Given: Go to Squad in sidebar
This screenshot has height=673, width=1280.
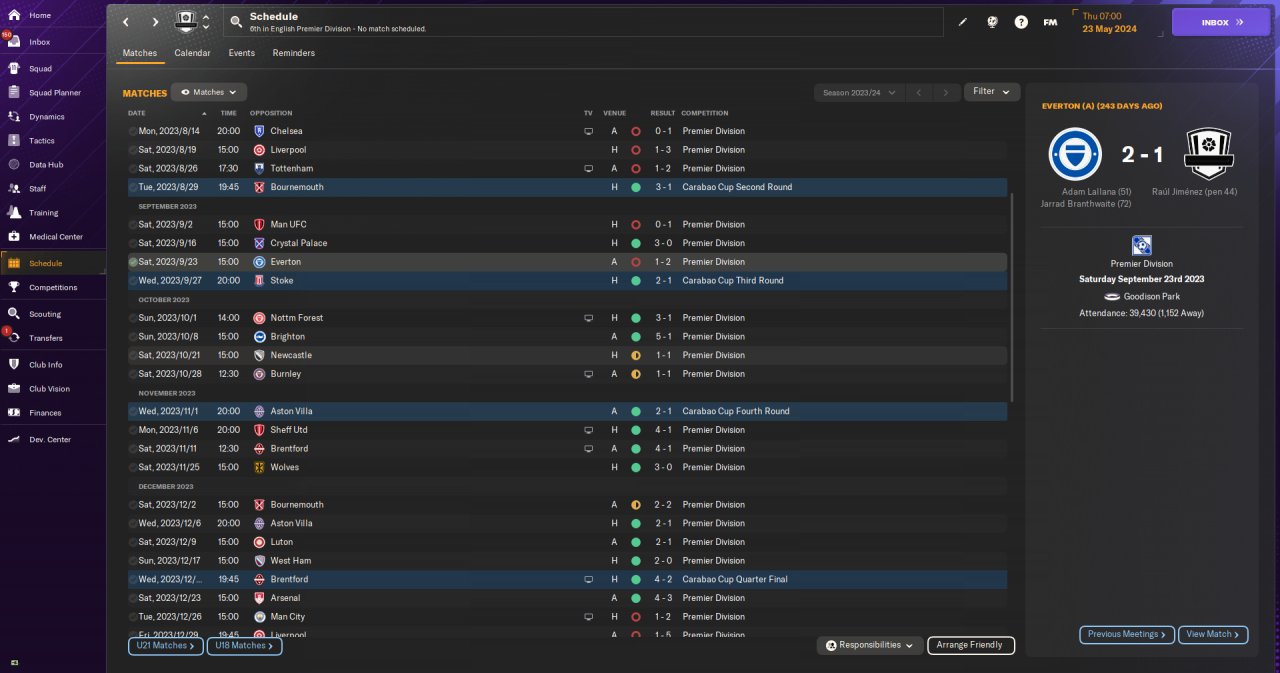Looking at the screenshot, I should click(x=40, y=68).
